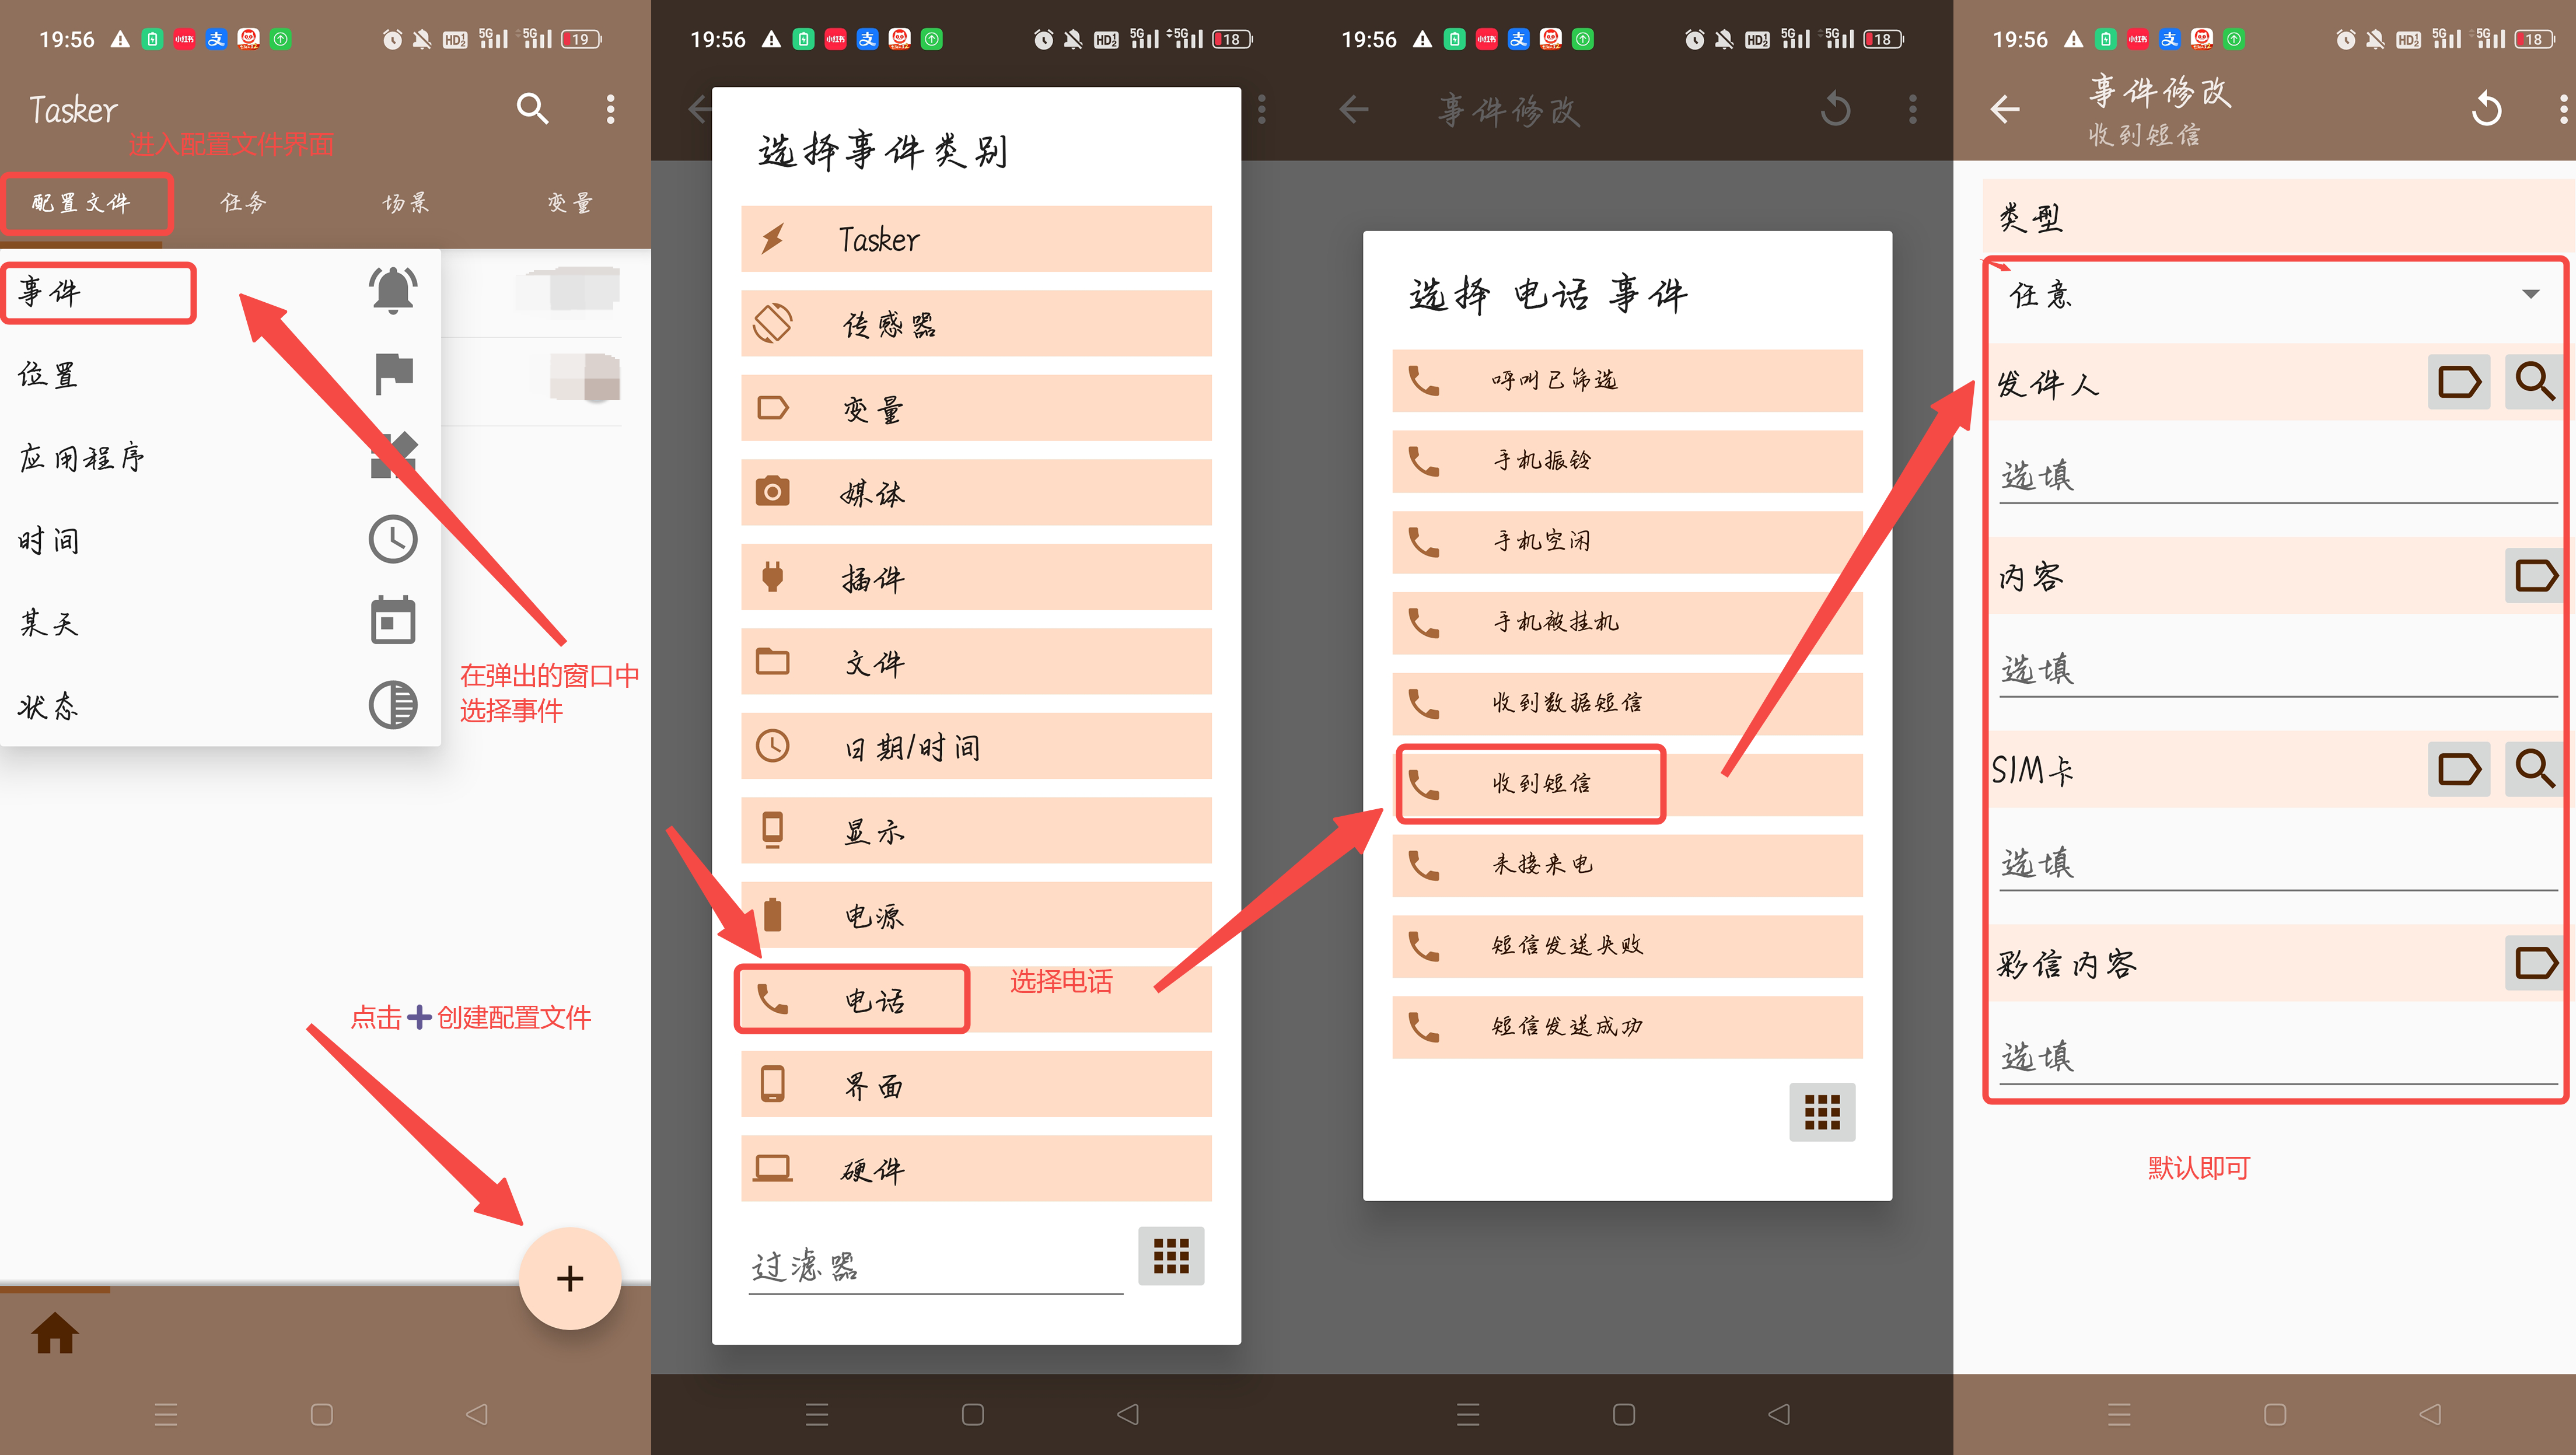Choose the Tasker event category

[x=976, y=239]
